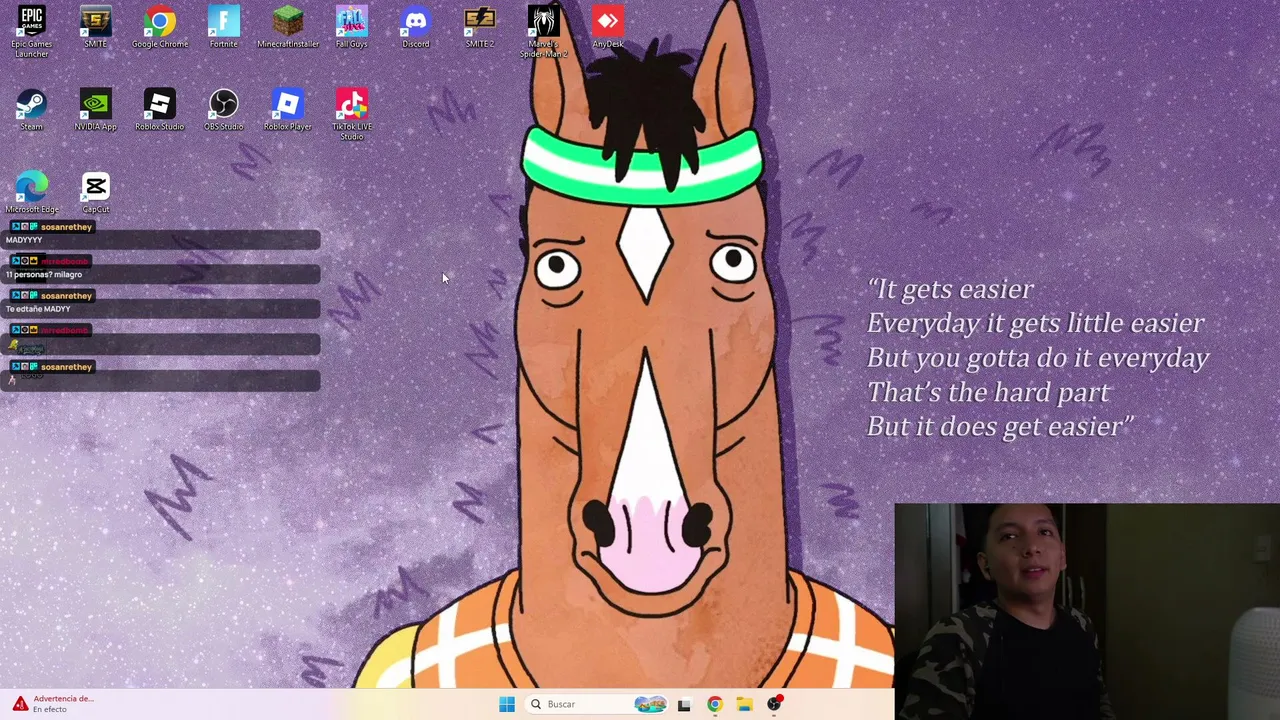
Task: Select the Roblox Studio desktop icon
Action: click(160, 110)
